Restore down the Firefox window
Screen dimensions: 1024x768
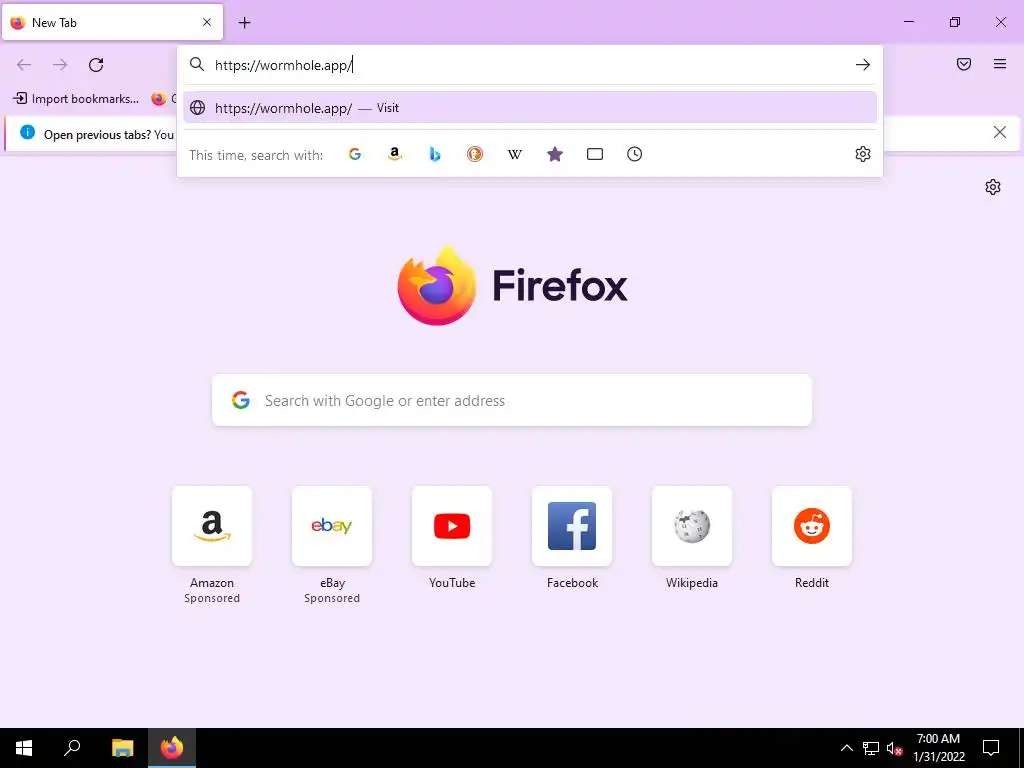pyautogui.click(x=955, y=22)
